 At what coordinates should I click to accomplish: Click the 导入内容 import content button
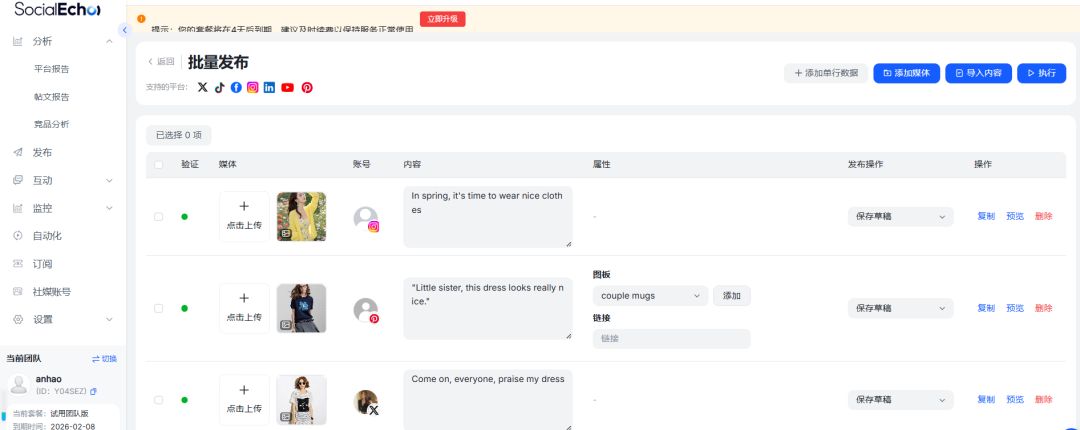click(x=978, y=73)
